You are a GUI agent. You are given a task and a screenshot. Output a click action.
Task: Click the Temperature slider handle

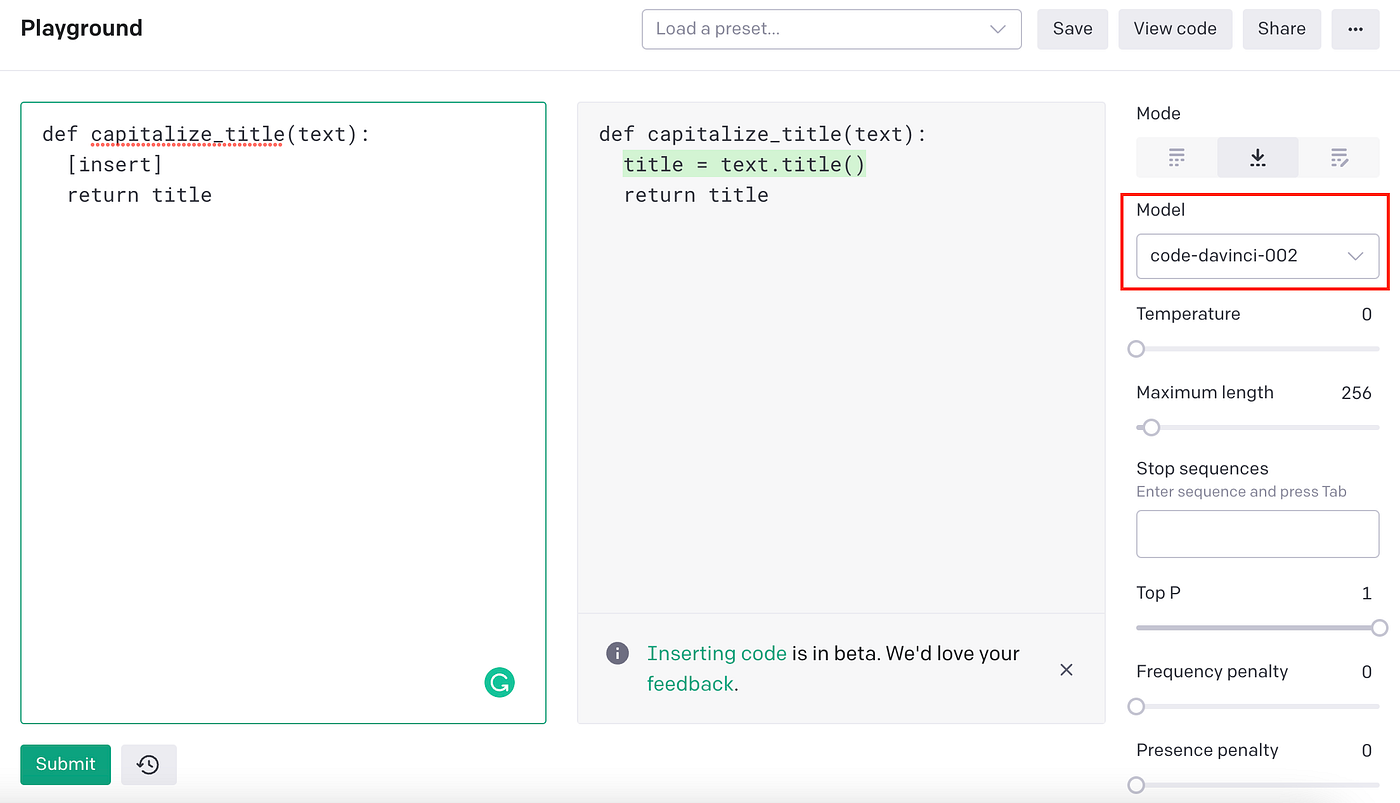tap(1136, 349)
